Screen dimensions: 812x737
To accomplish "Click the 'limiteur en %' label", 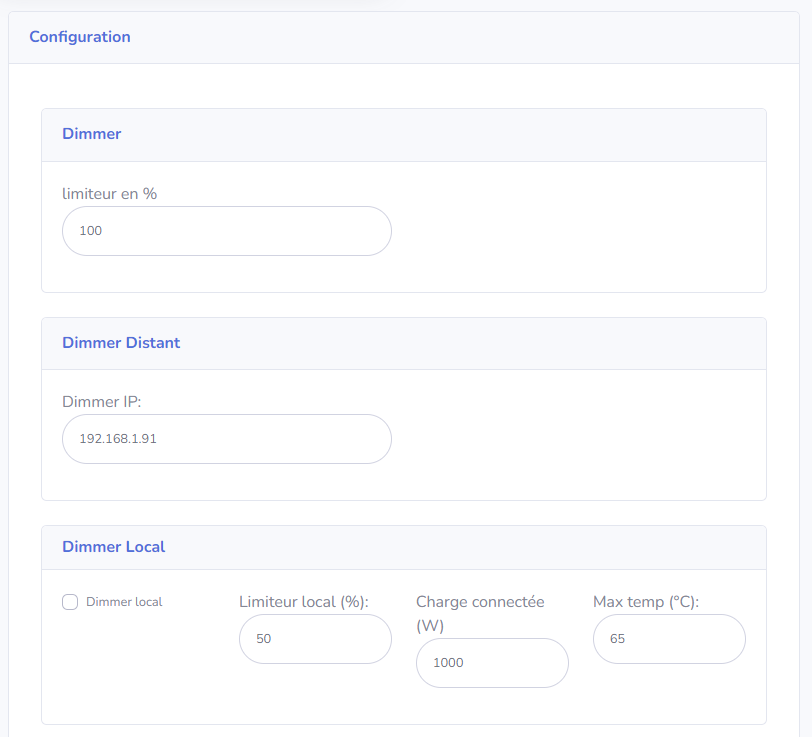I will coord(110,194).
